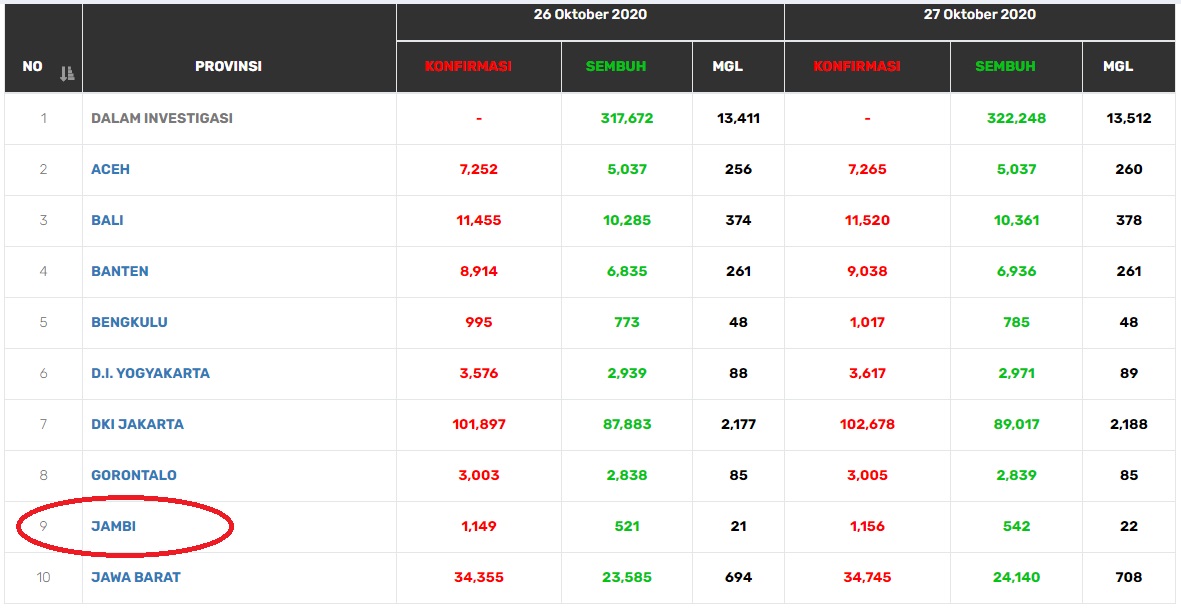The height and width of the screenshot is (610, 1181).
Task: Click KONFIRMASI header under 26 Oktober
Action: tap(468, 67)
